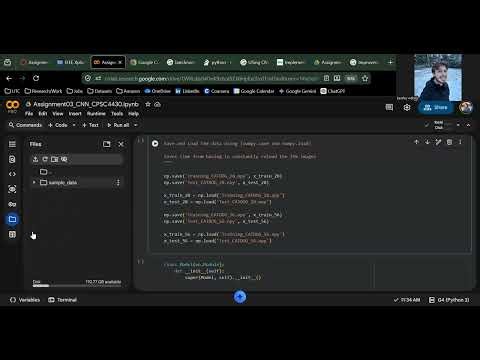
Task: Star the notebook title
Action: click(x=148, y=104)
